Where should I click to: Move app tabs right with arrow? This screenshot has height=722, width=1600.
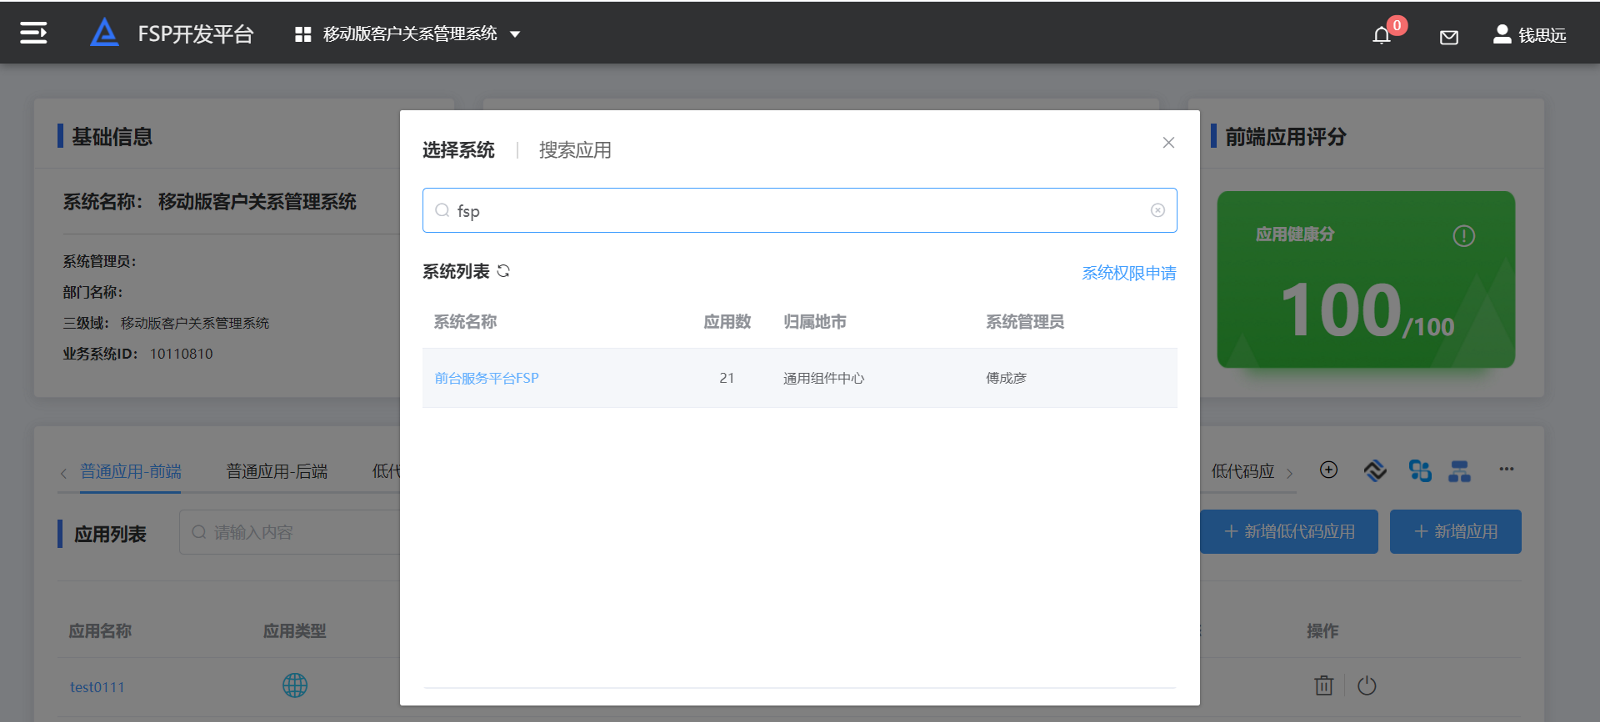click(x=1289, y=473)
